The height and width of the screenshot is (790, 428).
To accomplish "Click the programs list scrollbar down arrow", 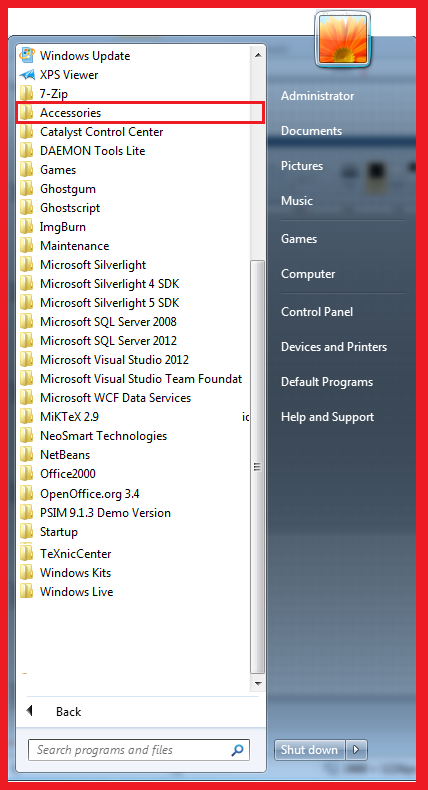I will [x=258, y=684].
